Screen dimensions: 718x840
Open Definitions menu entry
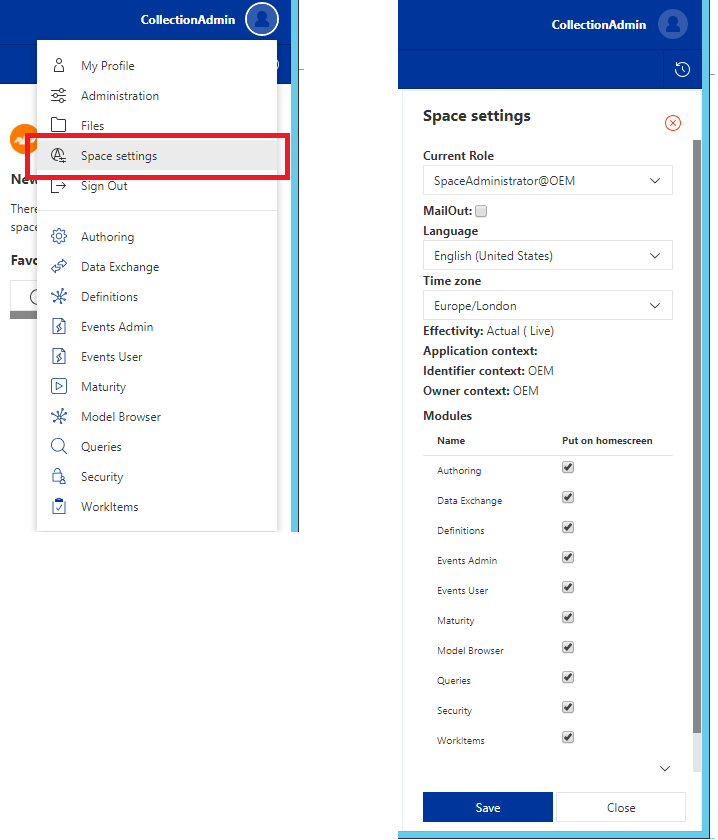coord(157,297)
